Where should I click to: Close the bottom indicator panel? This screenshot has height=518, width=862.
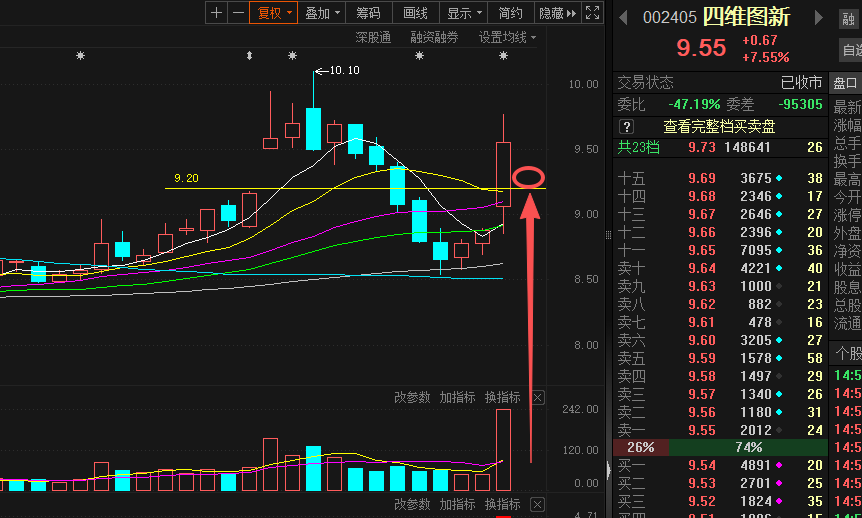pos(538,504)
